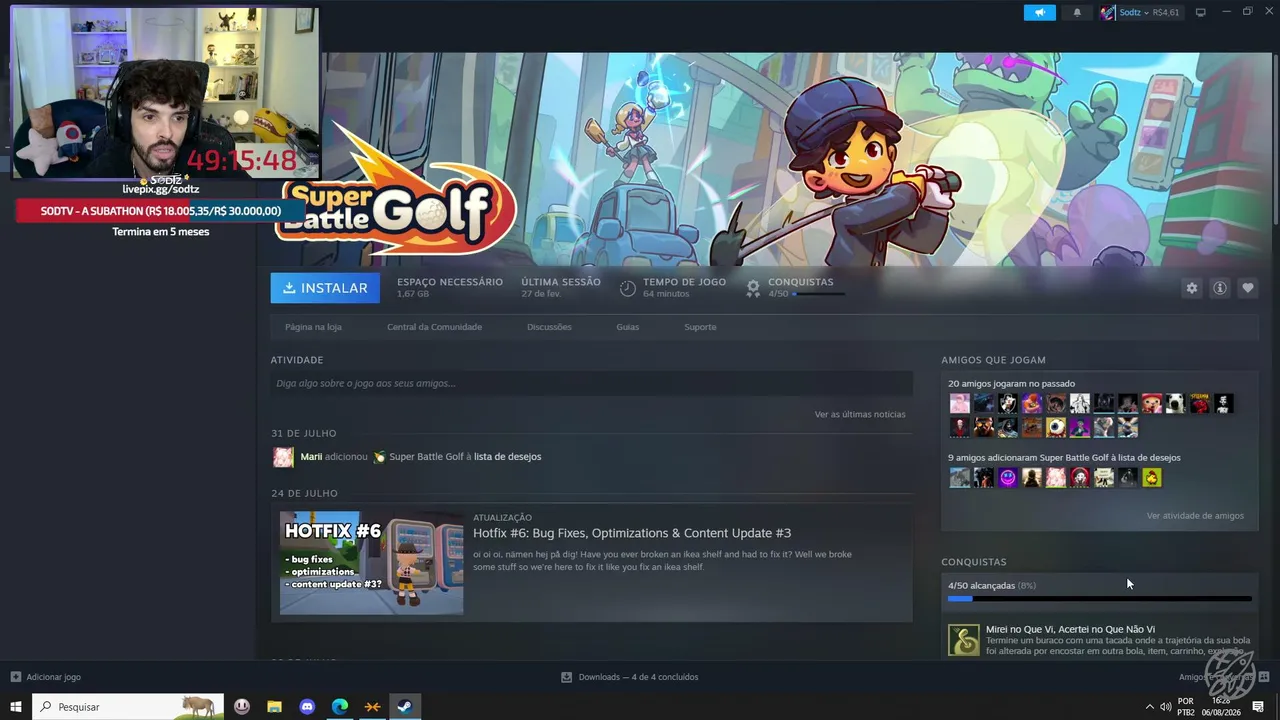Click the 'ESPAÇO NECESSÁRIO' 1,67 GB stat
The height and width of the screenshot is (720, 1280).
tap(450, 288)
